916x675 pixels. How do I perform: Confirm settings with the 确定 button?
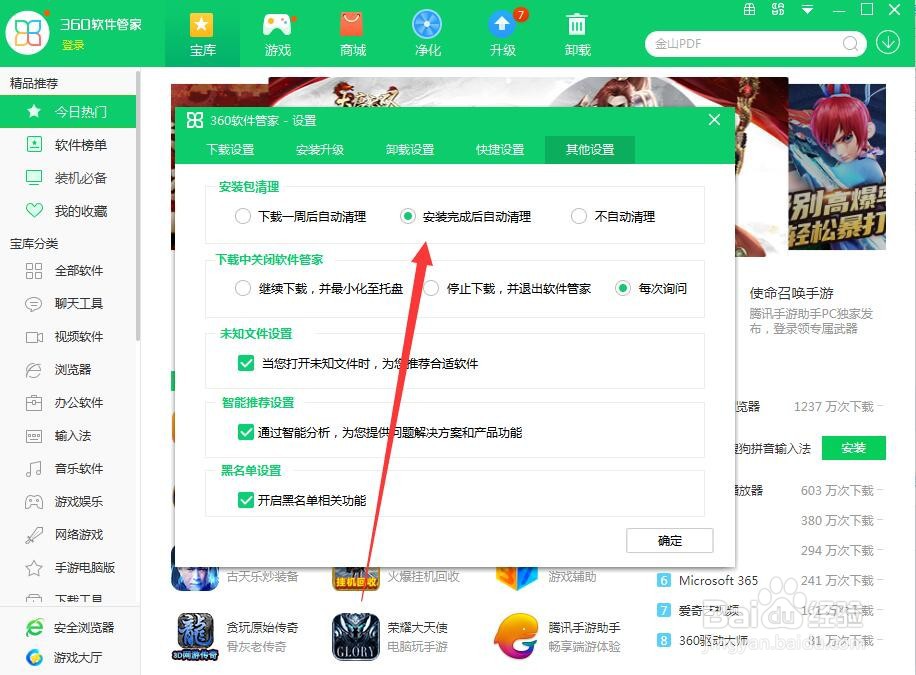669,540
